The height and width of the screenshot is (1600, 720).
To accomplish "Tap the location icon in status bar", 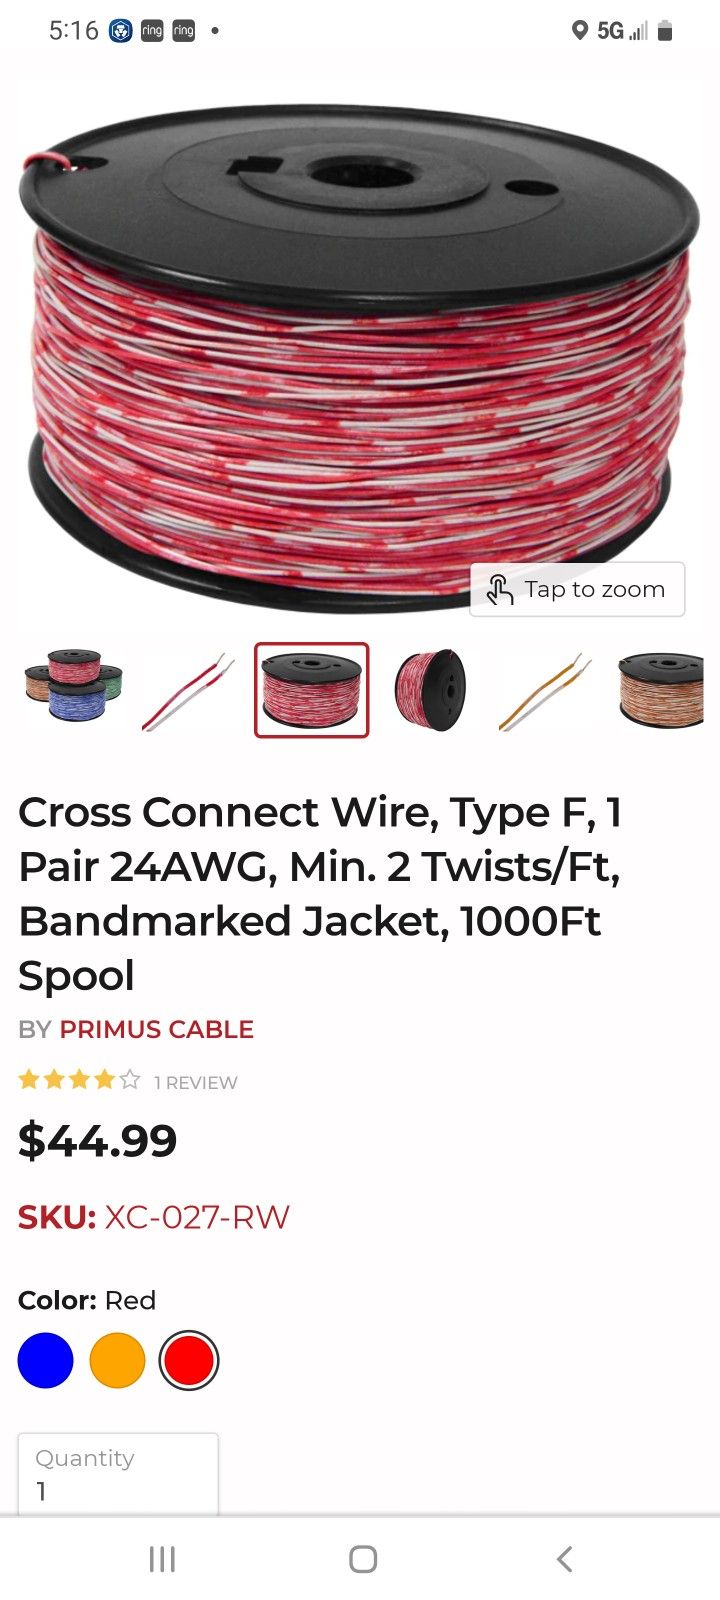I will [x=579, y=31].
